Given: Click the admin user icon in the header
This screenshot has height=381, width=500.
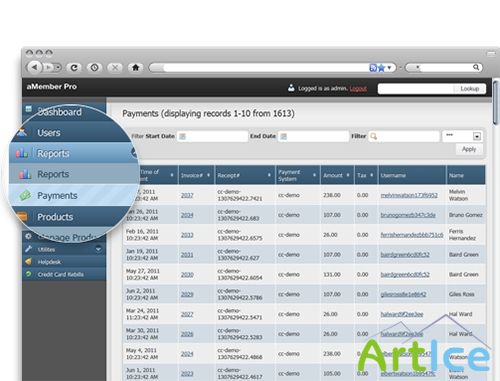Looking at the screenshot, I should (x=291, y=88).
